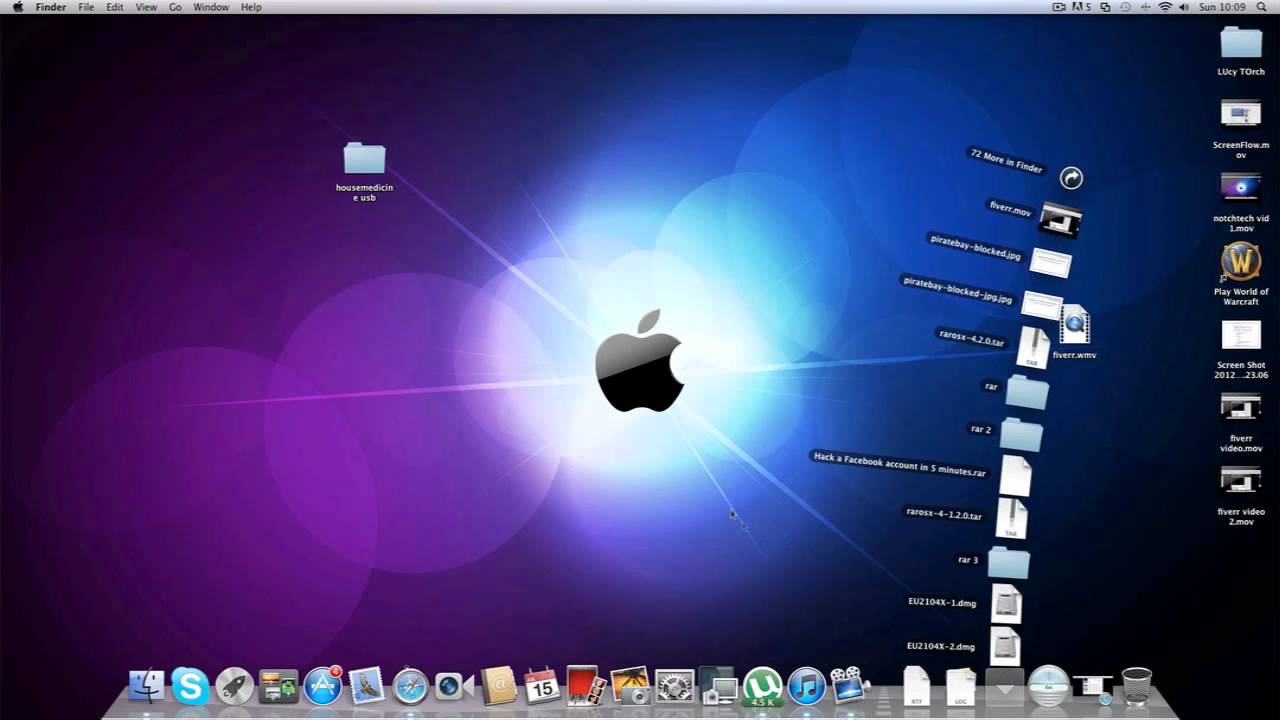
Task: Open FaceTime camera icon in dock
Action: click(x=454, y=686)
